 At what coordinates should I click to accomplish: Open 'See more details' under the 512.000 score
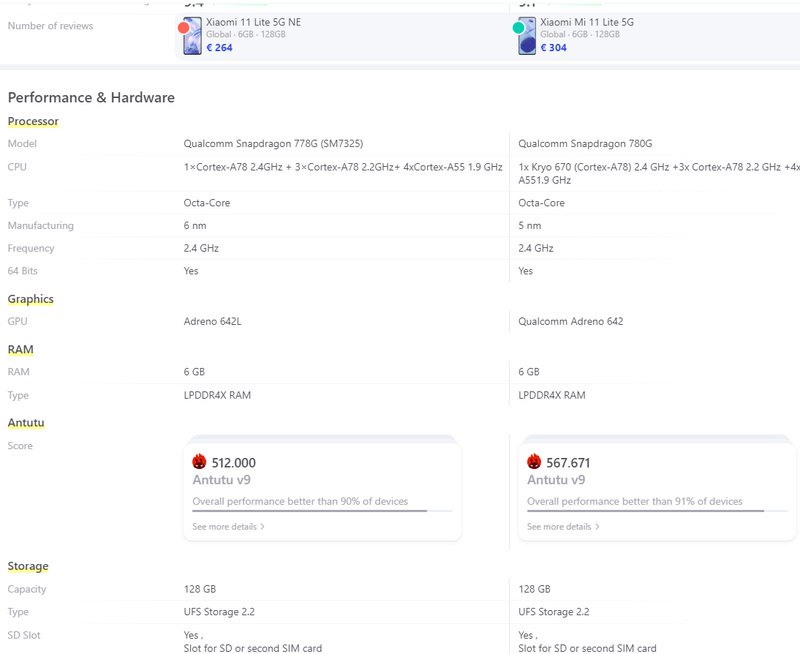[228, 526]
